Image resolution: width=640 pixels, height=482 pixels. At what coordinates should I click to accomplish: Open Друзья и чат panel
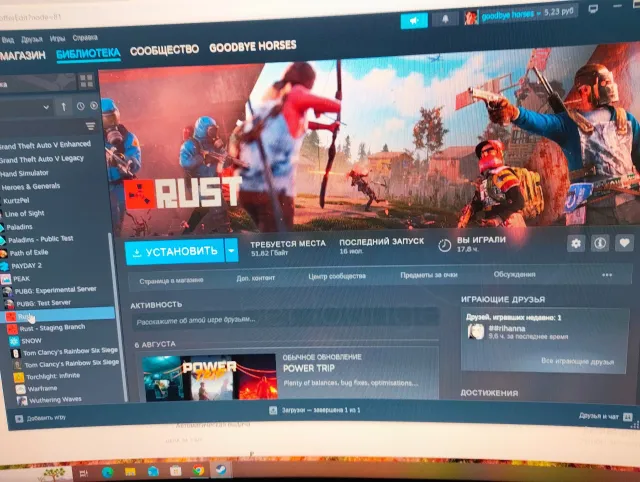point(606,416)
